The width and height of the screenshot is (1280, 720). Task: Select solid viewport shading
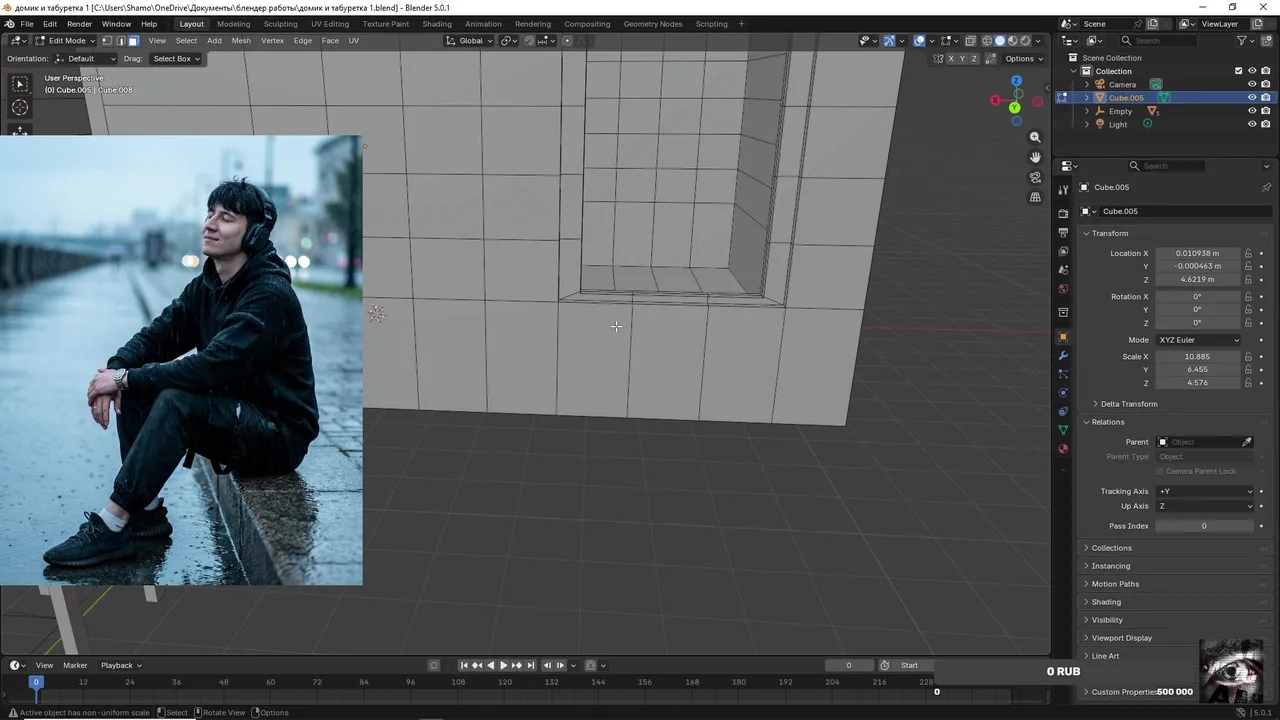[1000, 41]
